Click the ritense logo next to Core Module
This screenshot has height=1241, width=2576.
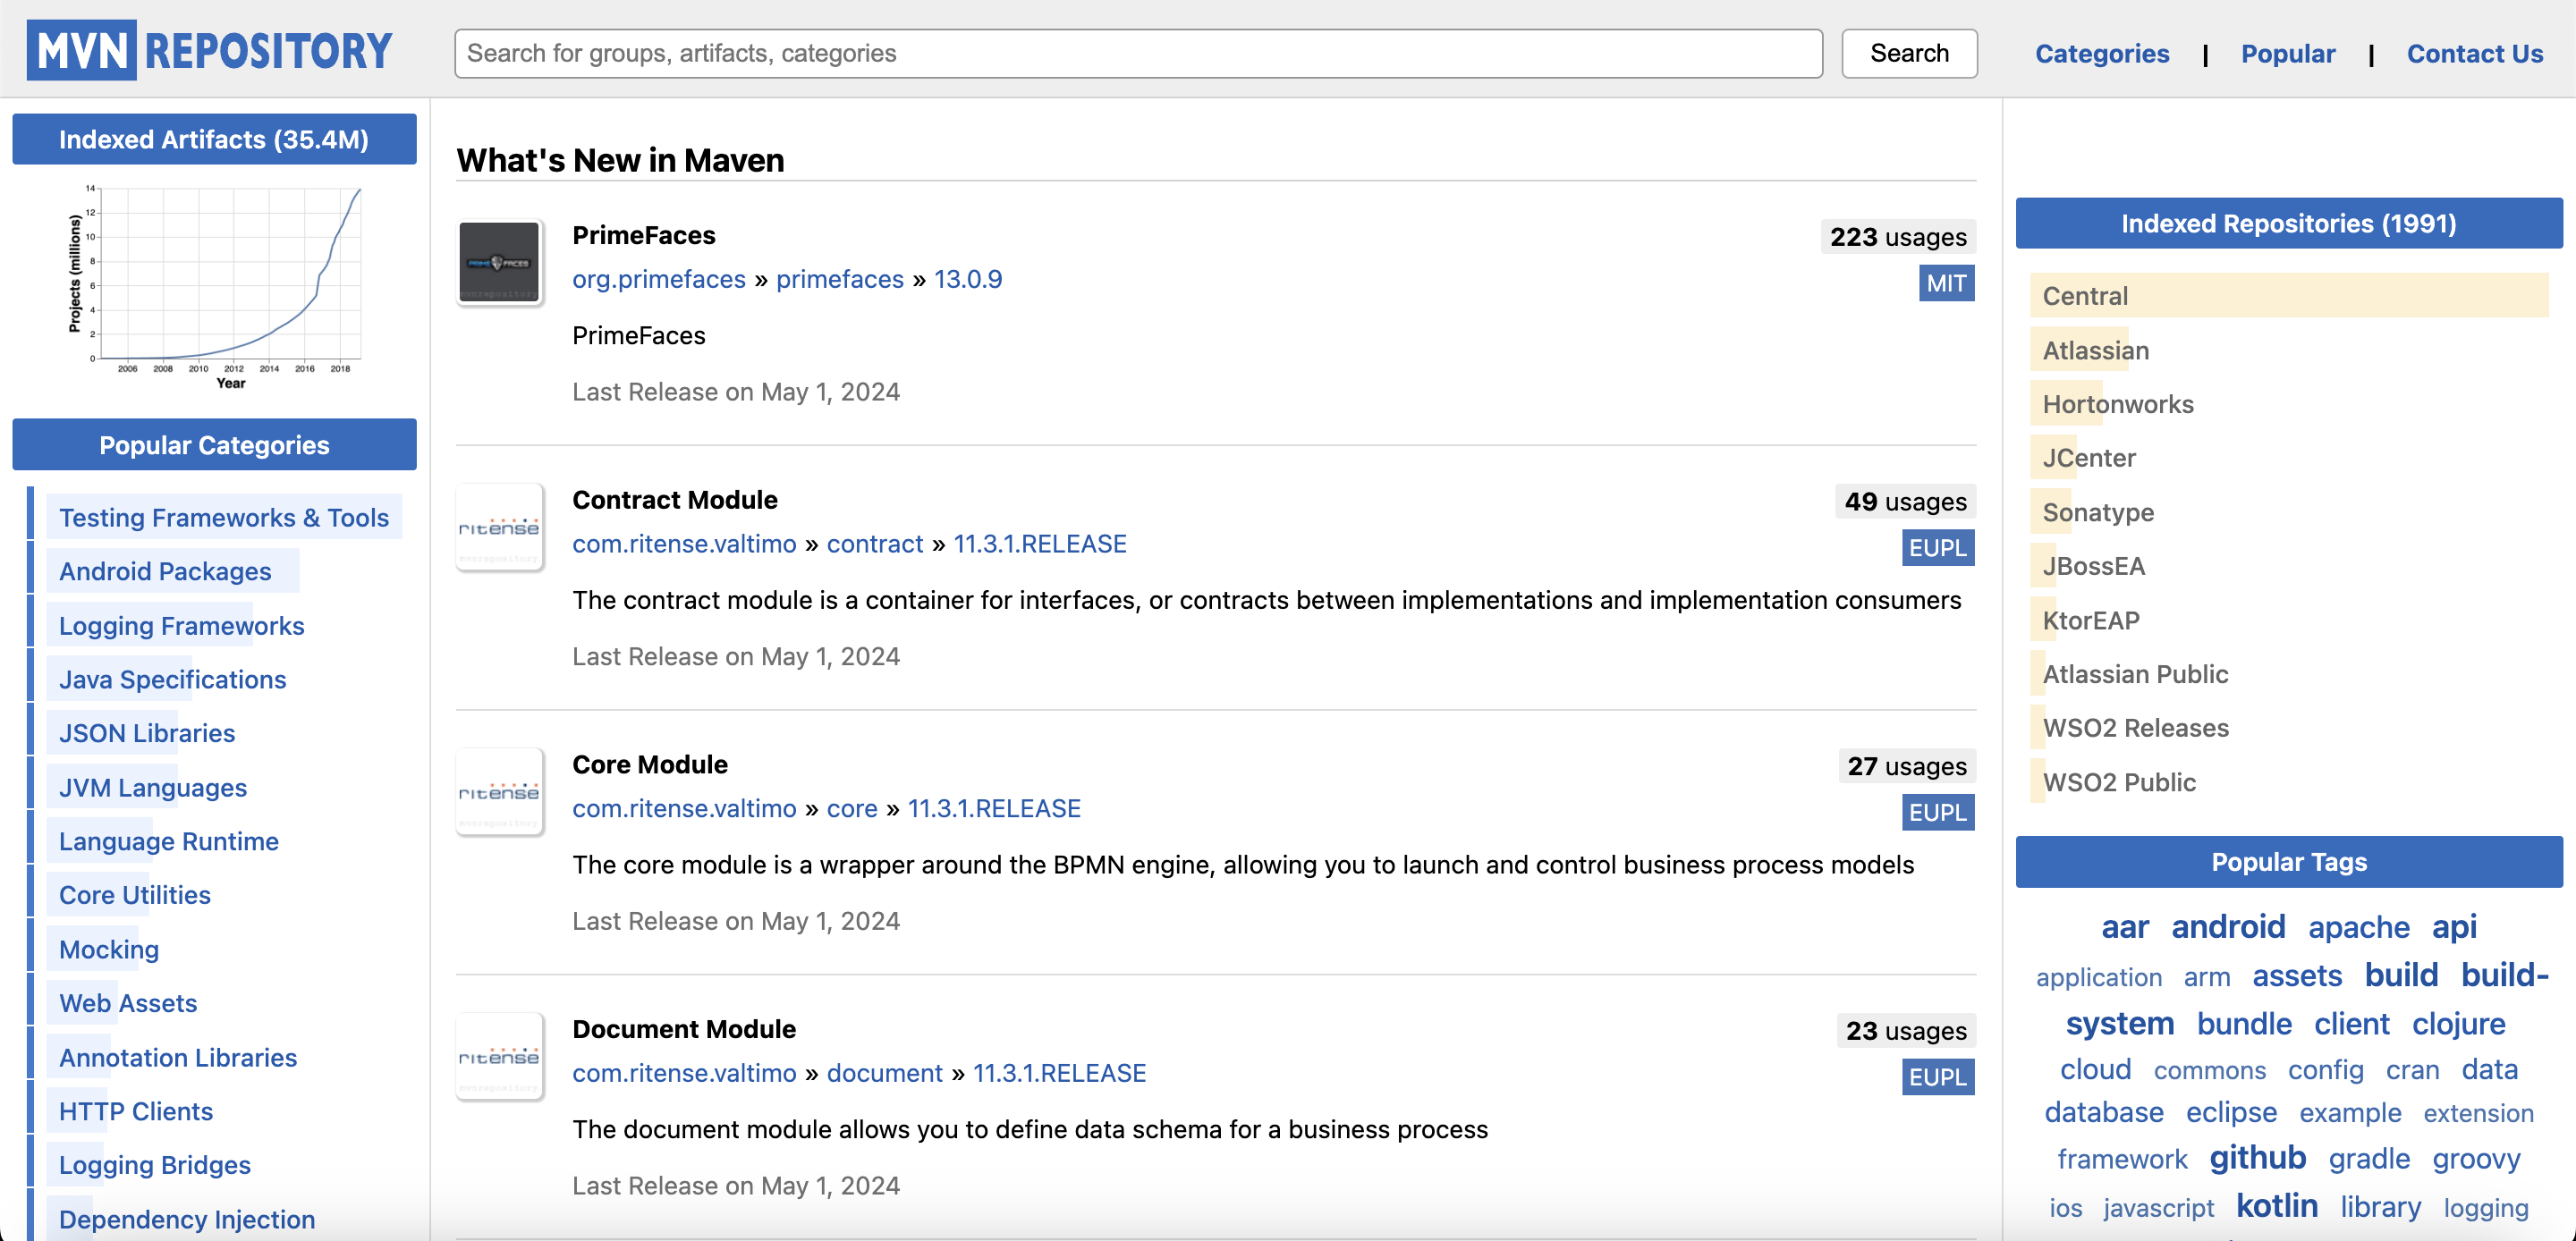pyautogui.click(x=499, y=792)
